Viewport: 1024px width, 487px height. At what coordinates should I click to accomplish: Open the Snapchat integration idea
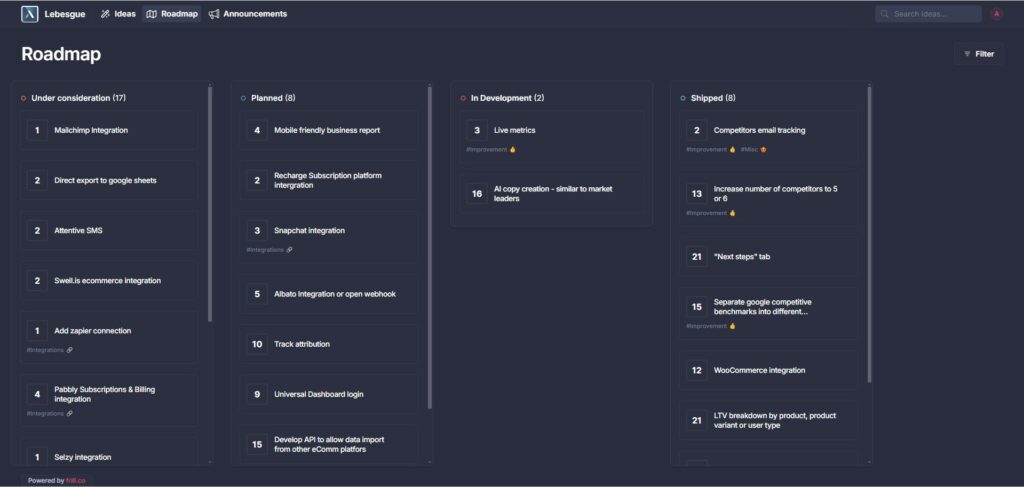(x=328, y=237)
